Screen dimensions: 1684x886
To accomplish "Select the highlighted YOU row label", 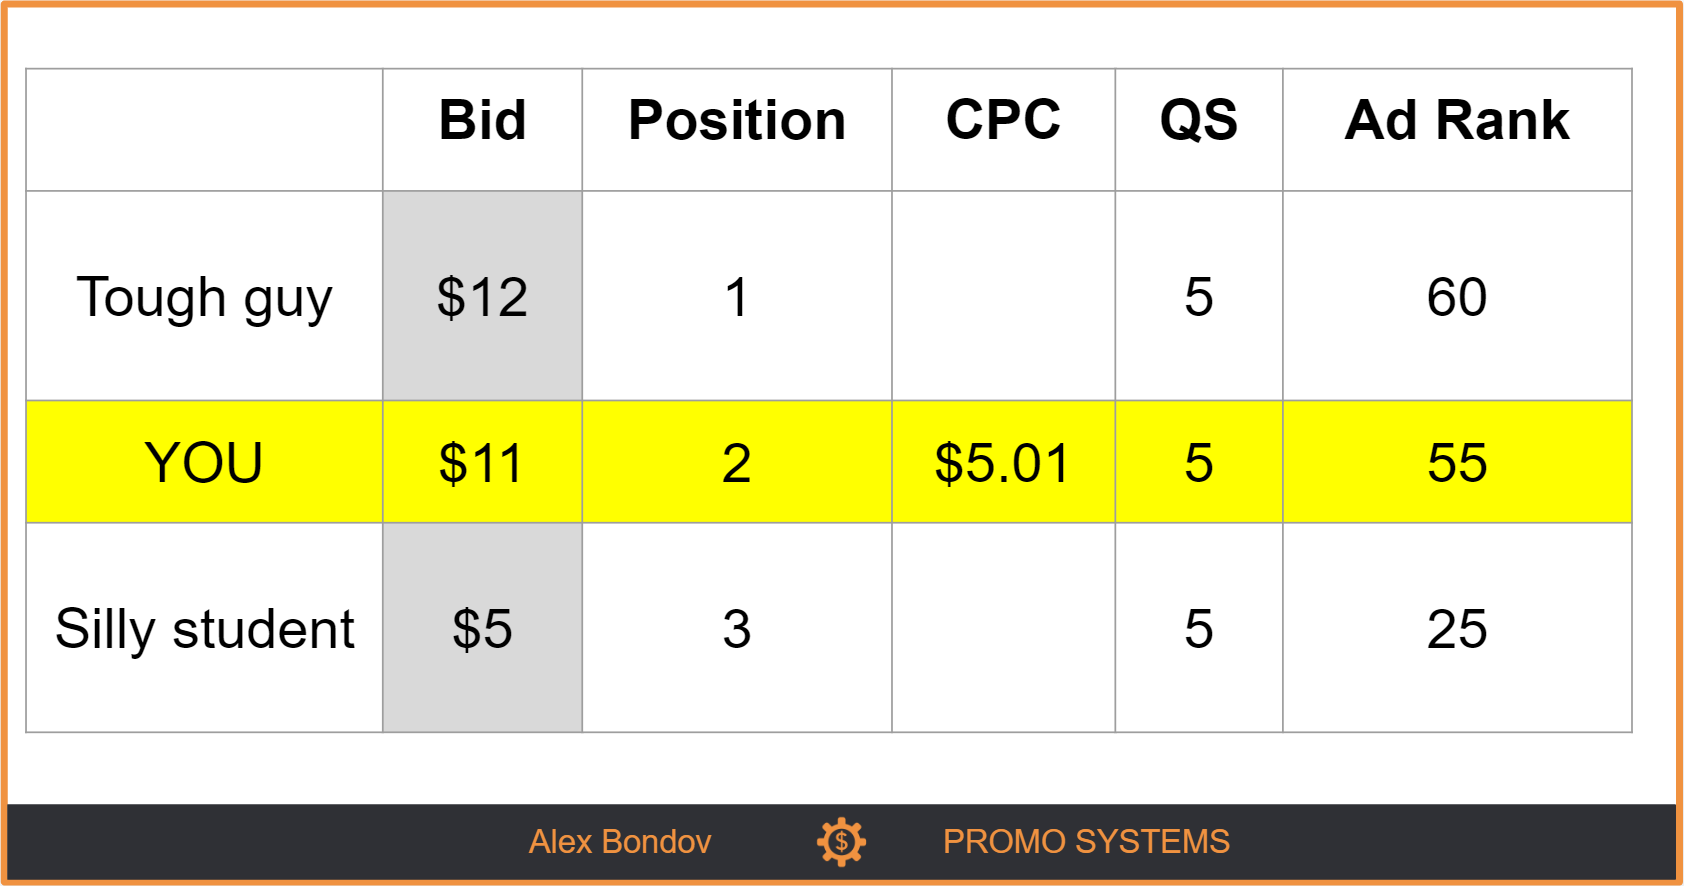I will coord(204,462).
